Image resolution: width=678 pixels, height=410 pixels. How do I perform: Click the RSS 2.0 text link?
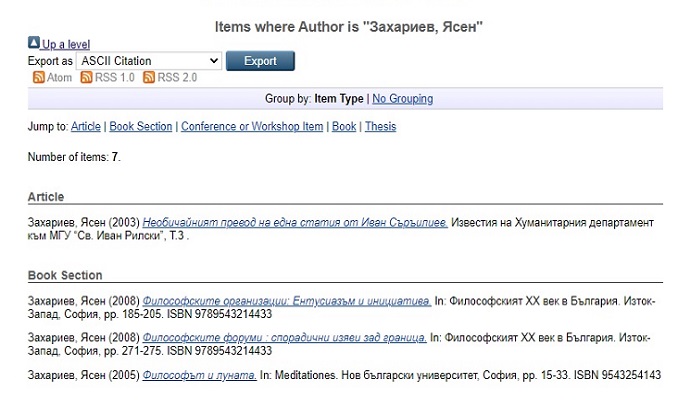177,78
